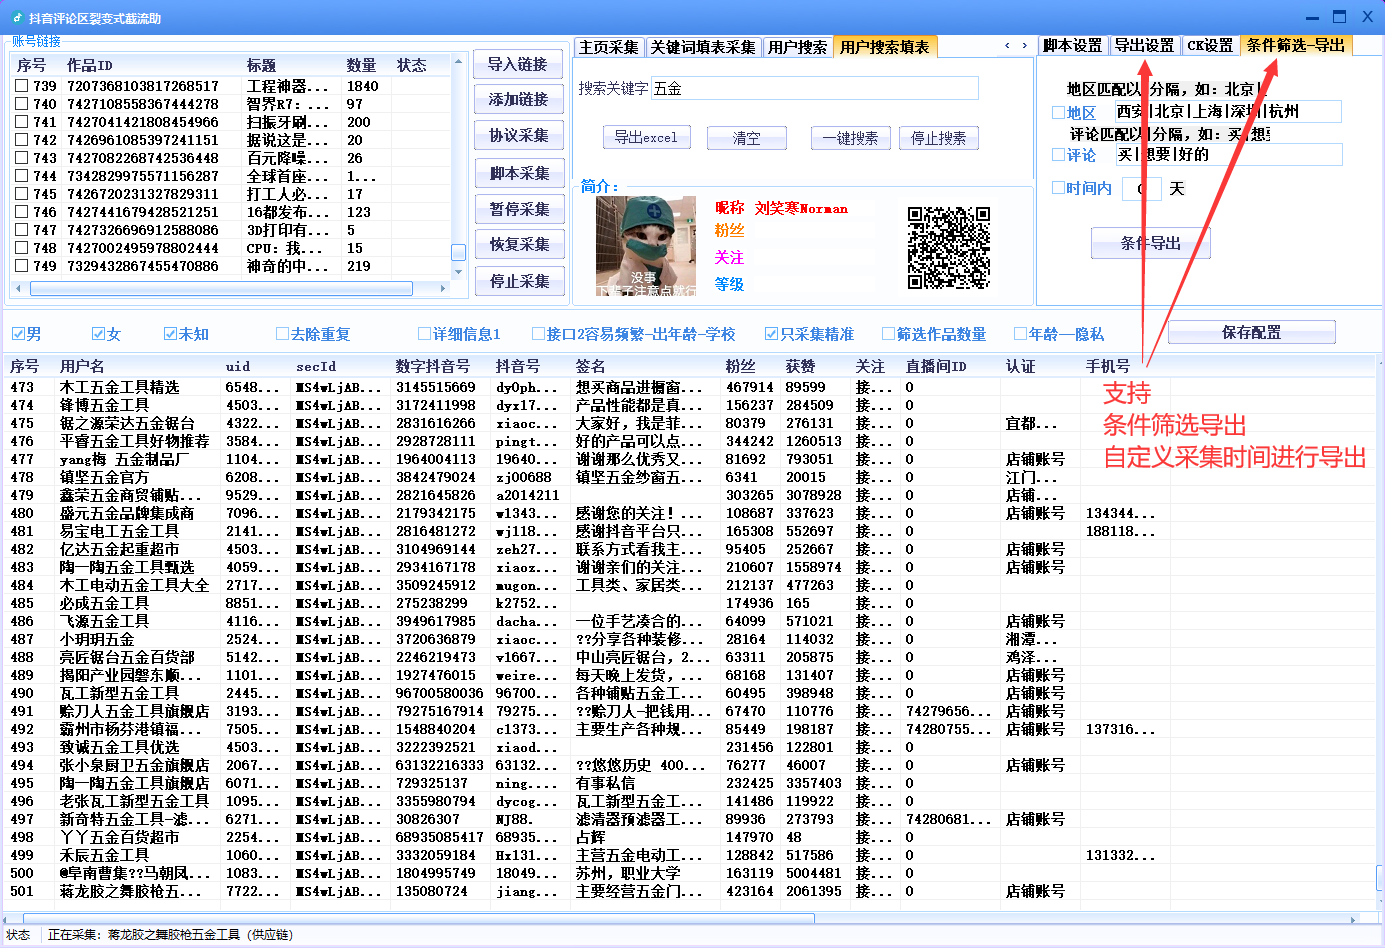
Task: Click the 添加链接 button
Action: click(518, 98)
